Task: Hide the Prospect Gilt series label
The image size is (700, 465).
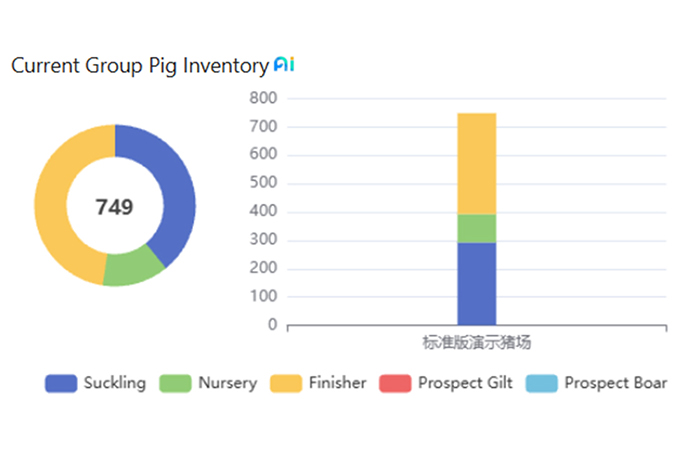Action: [x=465, y=383]
